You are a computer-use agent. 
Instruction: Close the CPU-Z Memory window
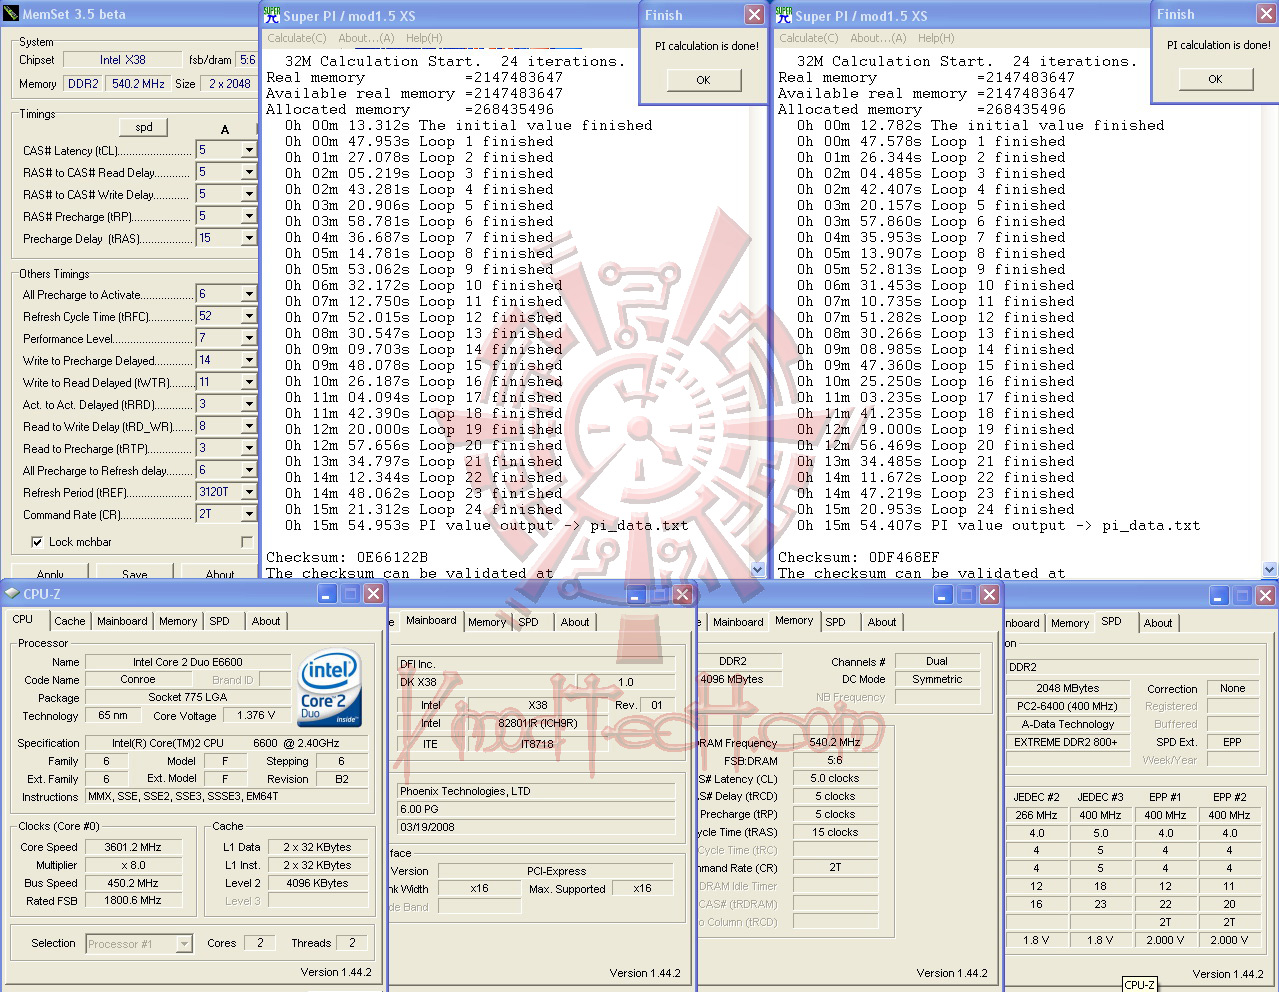click(989, 595)
